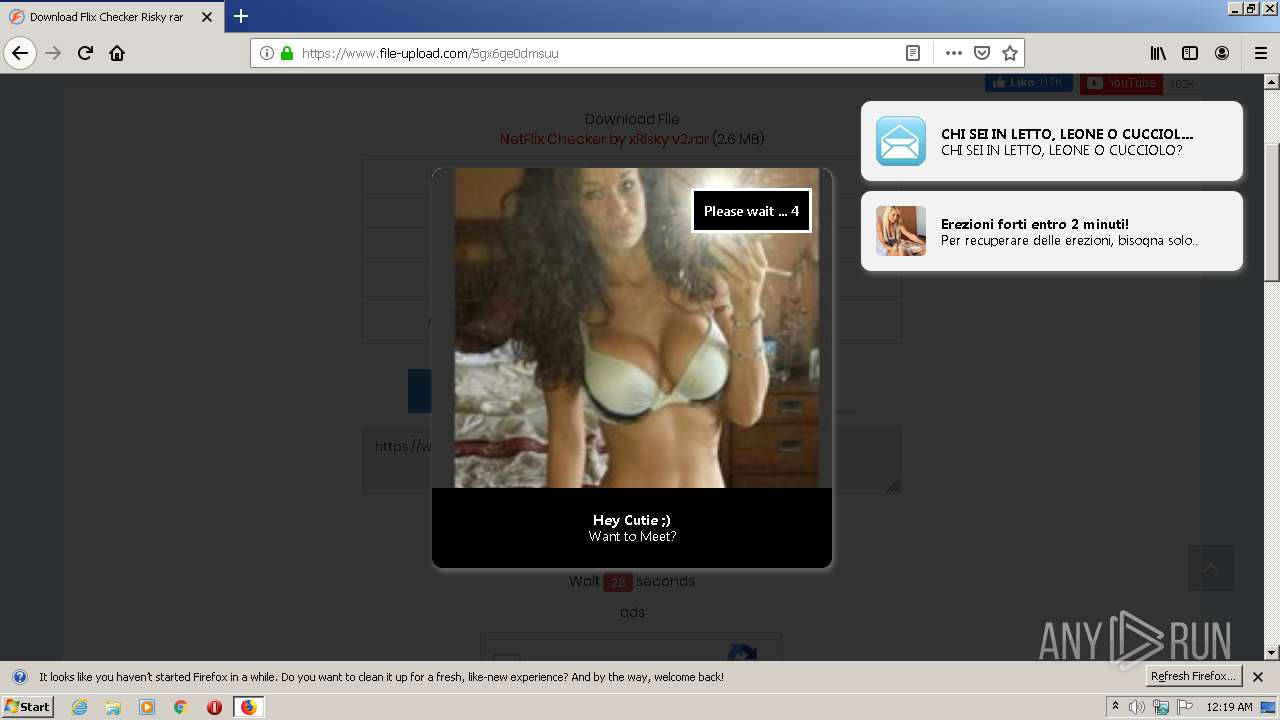
Task: Select Firefox taskbar button
Action: pyautogui.click(x=248, y=707)
